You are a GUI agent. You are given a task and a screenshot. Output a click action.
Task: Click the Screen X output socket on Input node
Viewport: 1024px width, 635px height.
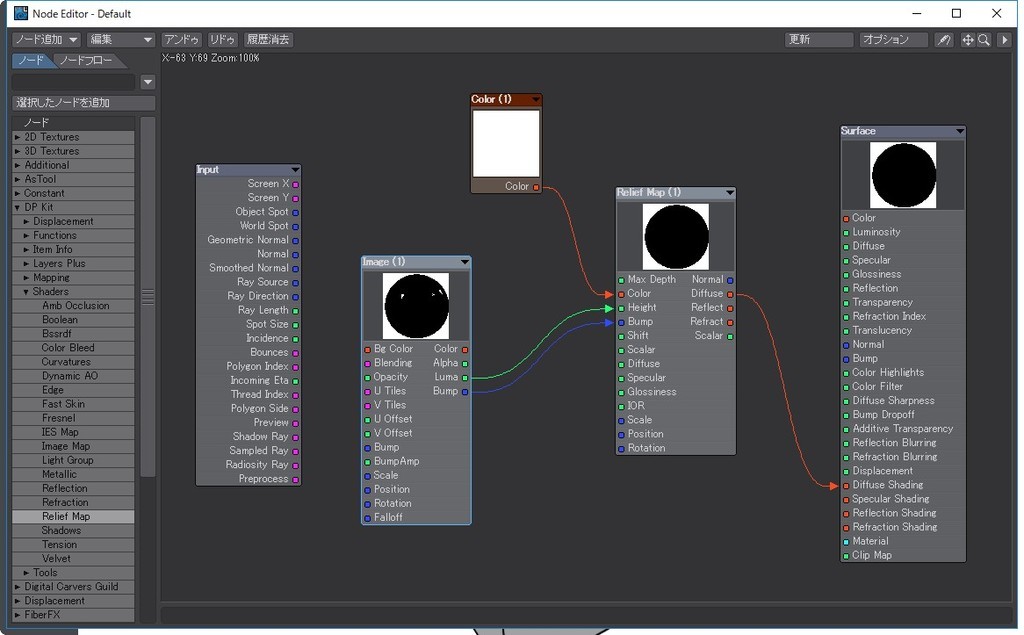pos(295,184)
